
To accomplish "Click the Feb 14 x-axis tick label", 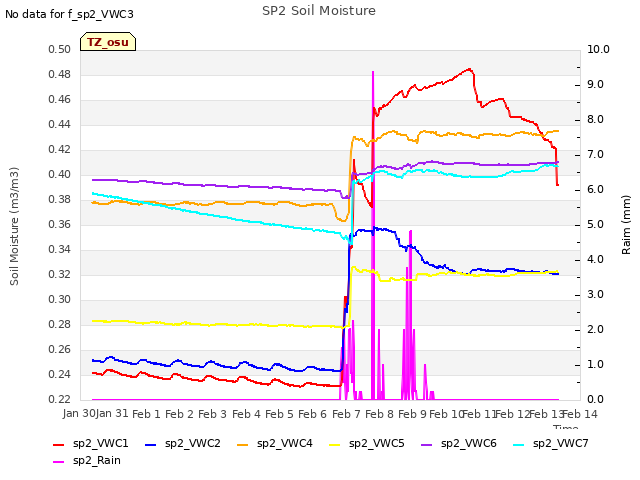I will [580, 414].
